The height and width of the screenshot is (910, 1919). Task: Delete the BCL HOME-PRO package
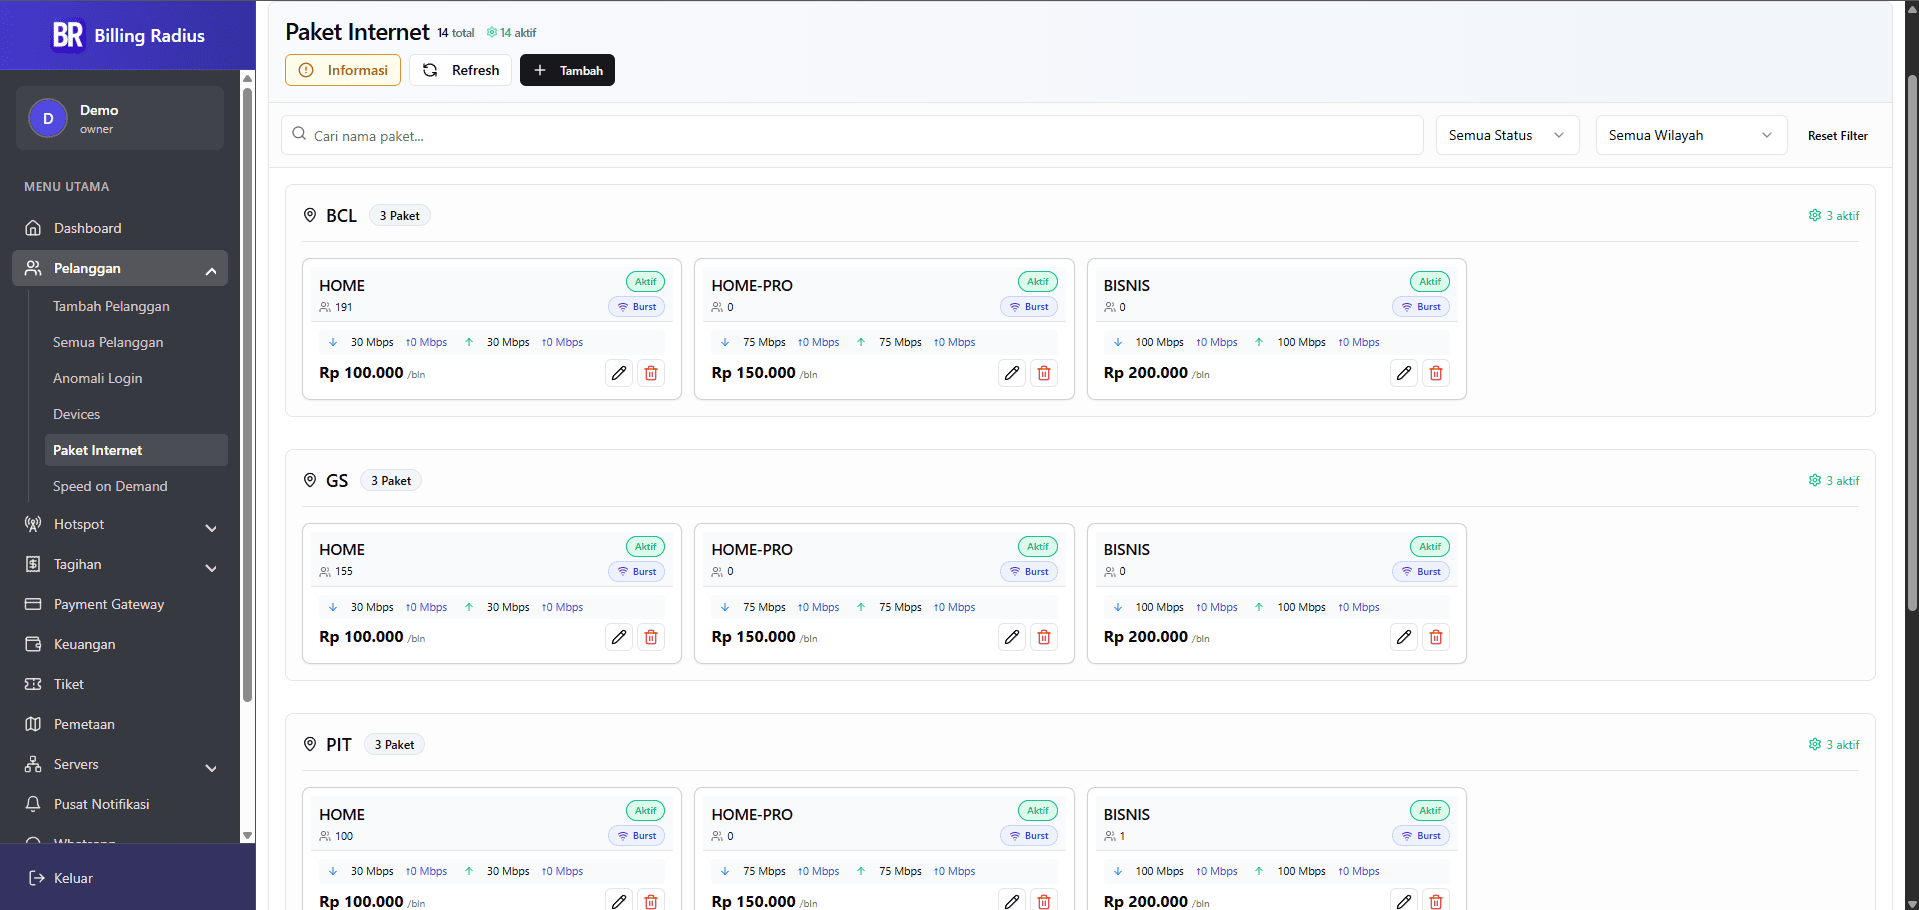tap(1044, 373)
